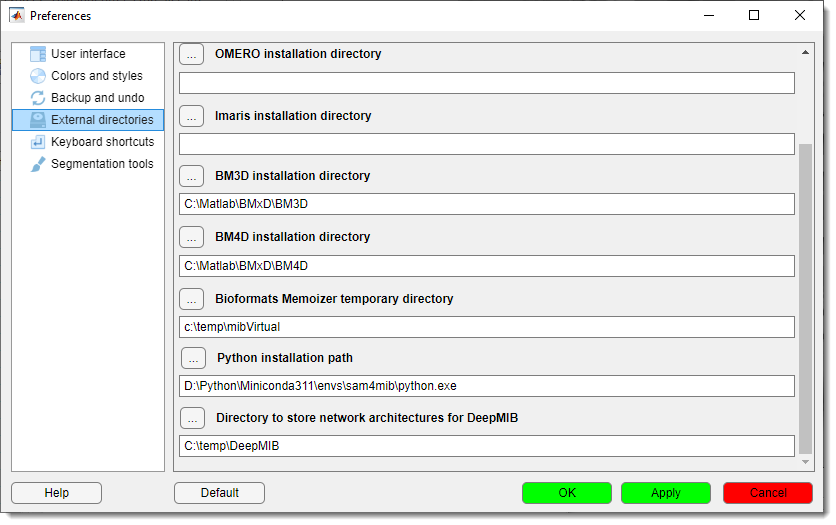
Task: Click the User interface icon in sidebar
Action: pos(38,54)
